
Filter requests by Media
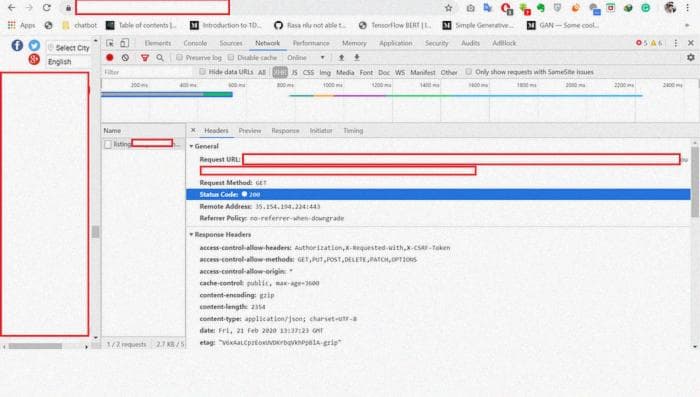point(345,72)
